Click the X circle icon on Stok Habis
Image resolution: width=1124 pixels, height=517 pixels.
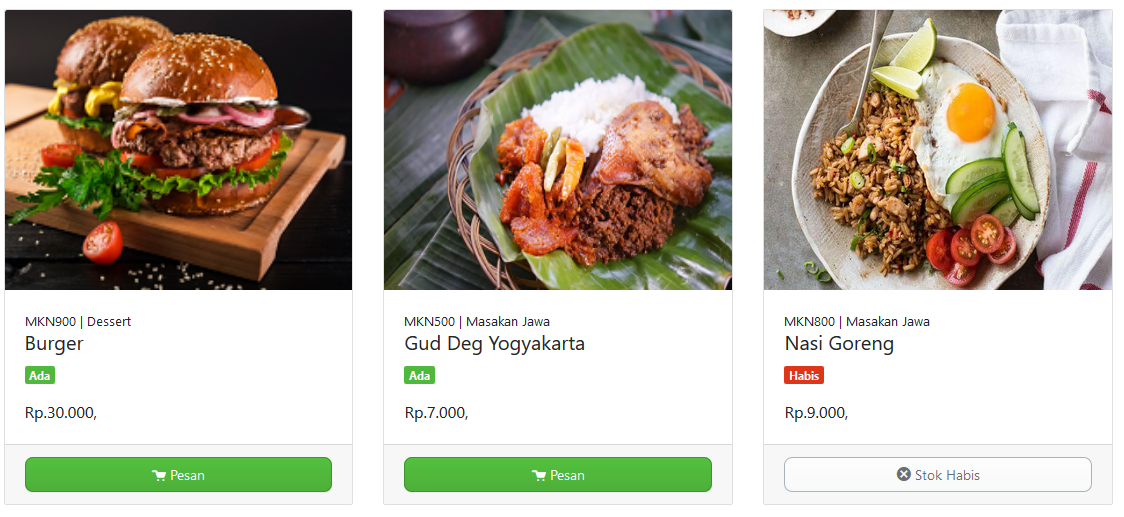903,475
